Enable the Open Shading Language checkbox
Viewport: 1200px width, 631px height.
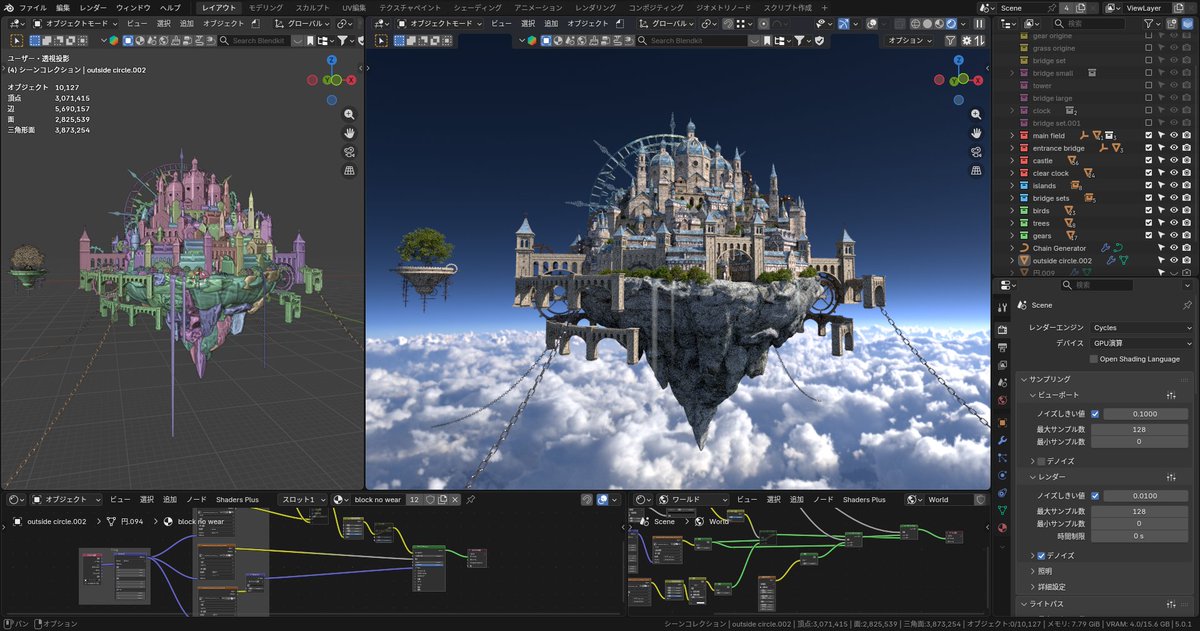click(1094, 359)
